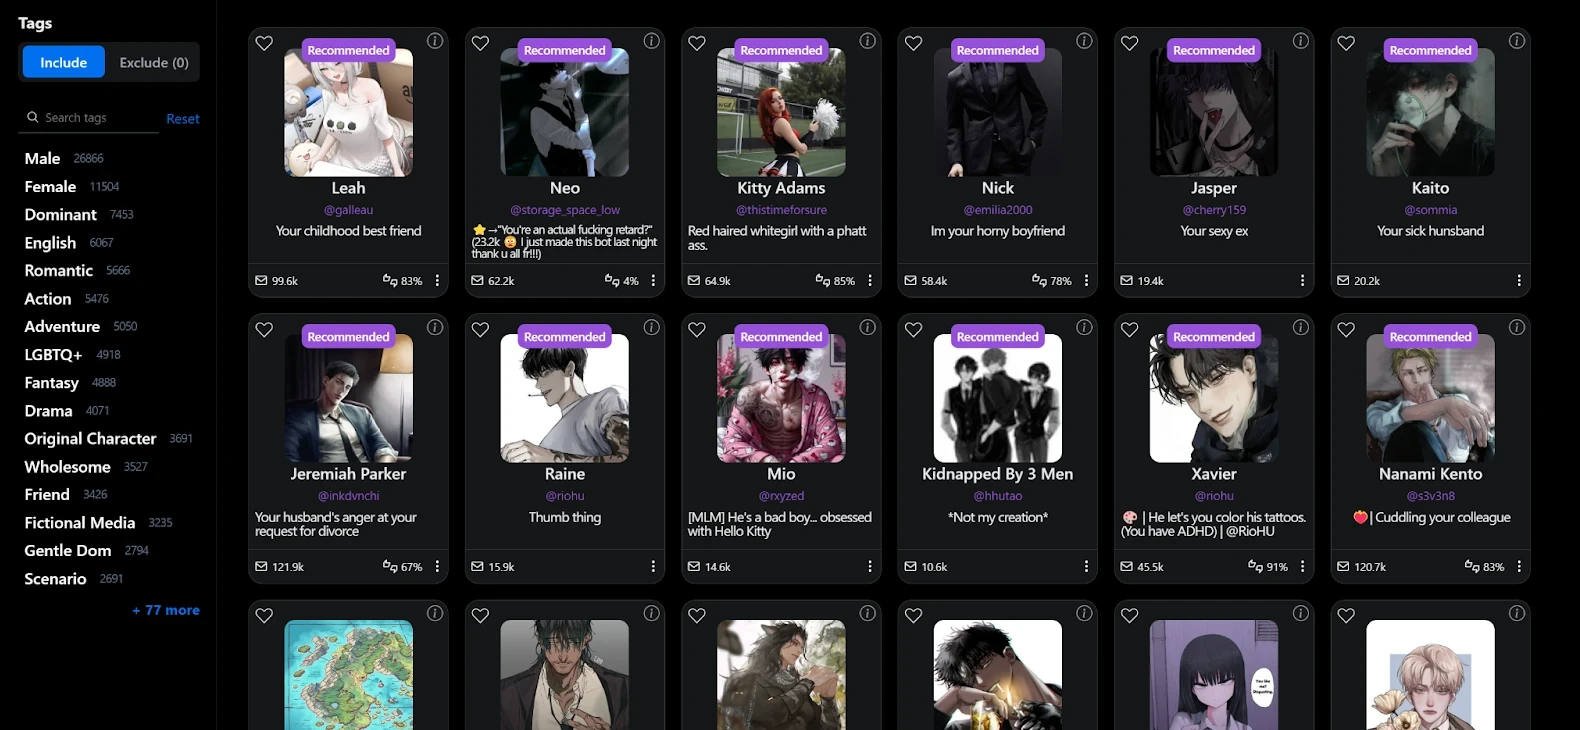Visit creator @galleau profile

(x=348, y=210)
